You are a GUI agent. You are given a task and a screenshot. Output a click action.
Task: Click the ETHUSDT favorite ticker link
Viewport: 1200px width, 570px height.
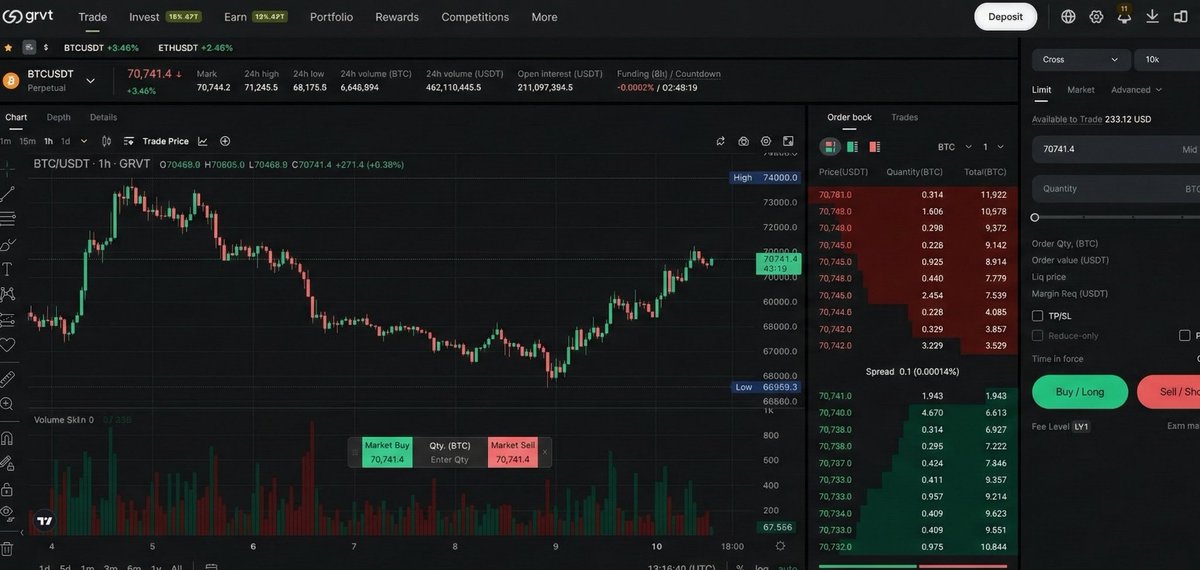click(x=195, y=47)
